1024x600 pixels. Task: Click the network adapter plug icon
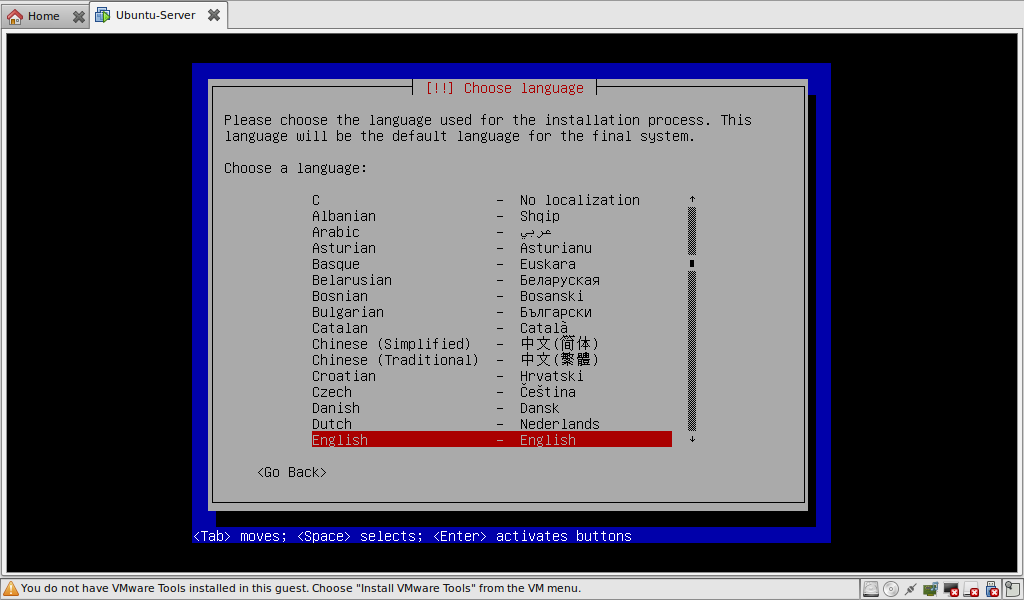pyautogui.click(x=910, y=589)
